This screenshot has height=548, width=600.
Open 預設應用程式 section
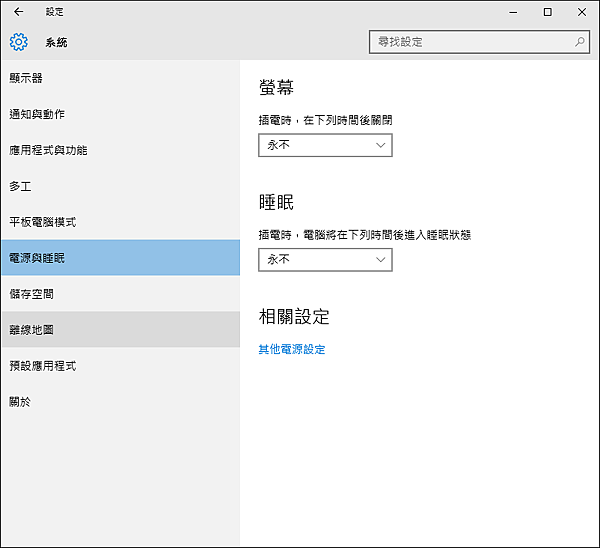[x=120, y=365]
